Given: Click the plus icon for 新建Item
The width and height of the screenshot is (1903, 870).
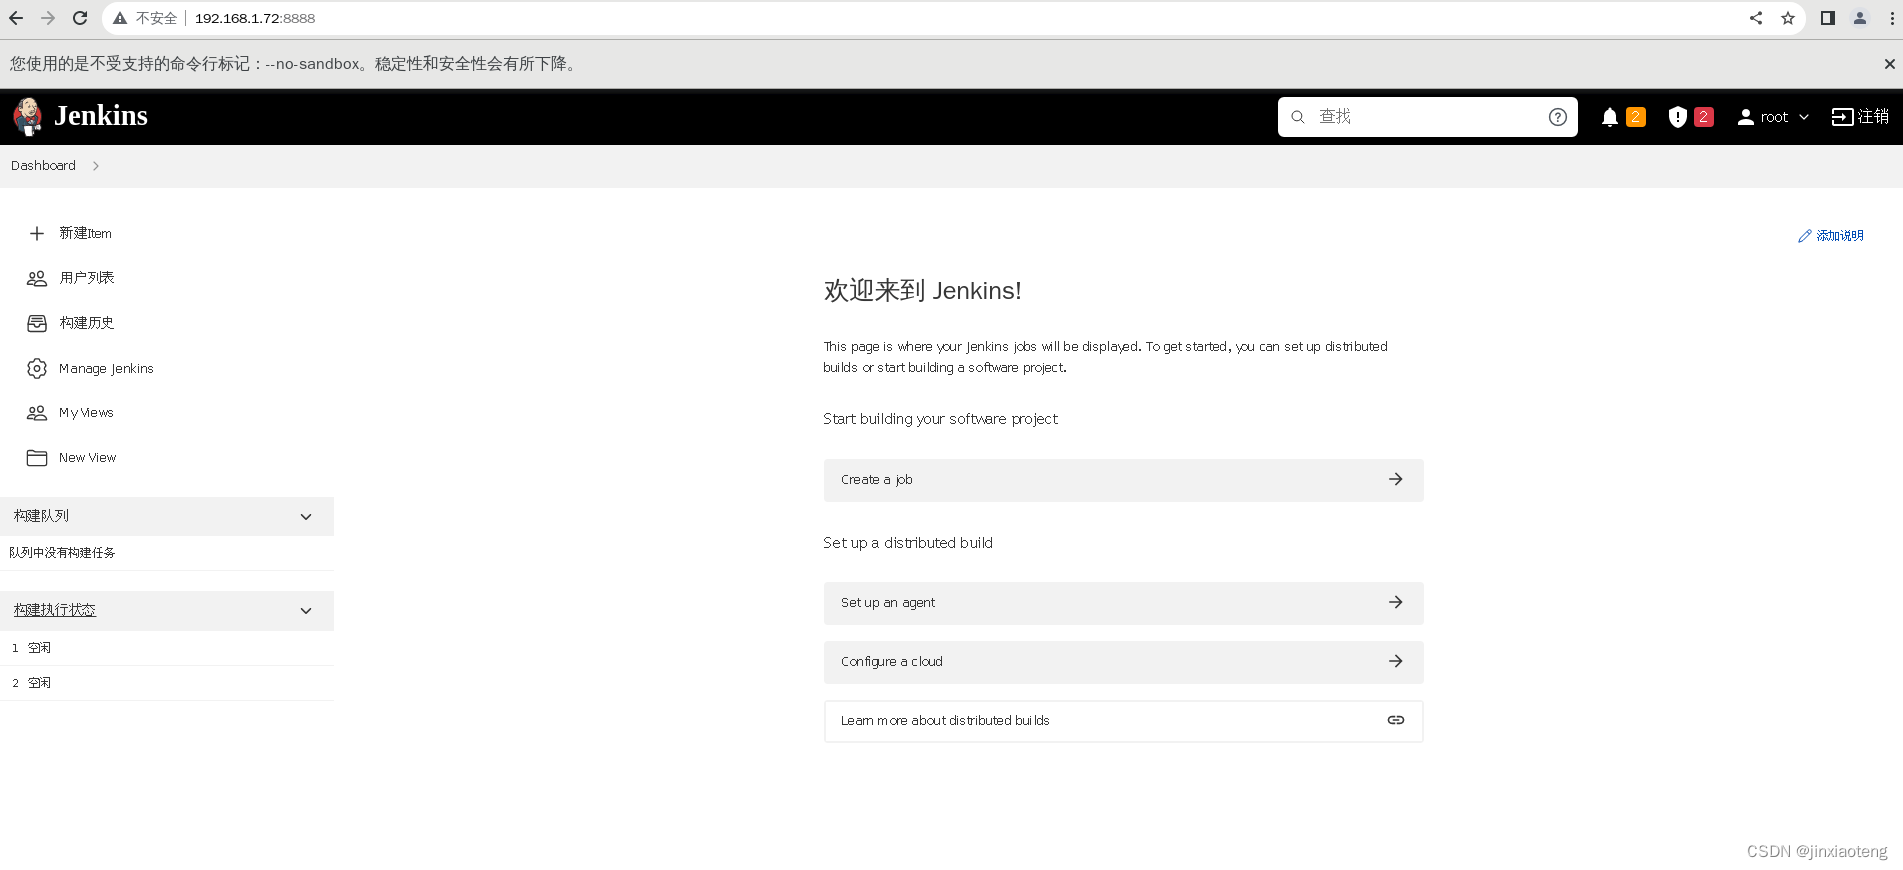Looking at the screenshot, I should [37, 233].
